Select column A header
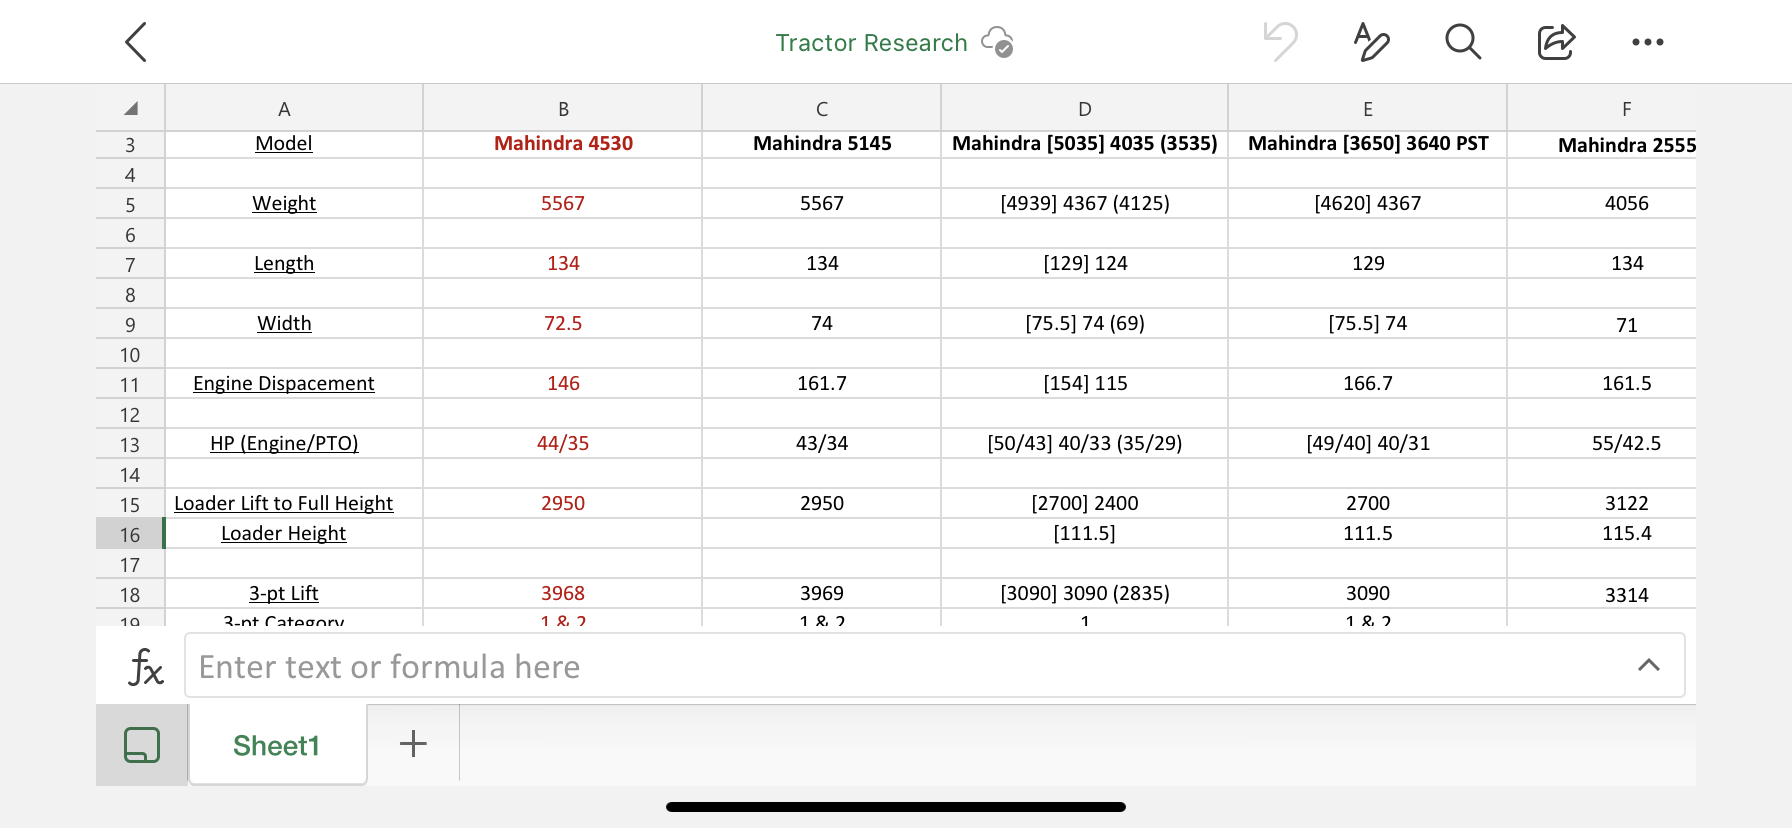 pos(294,108)
